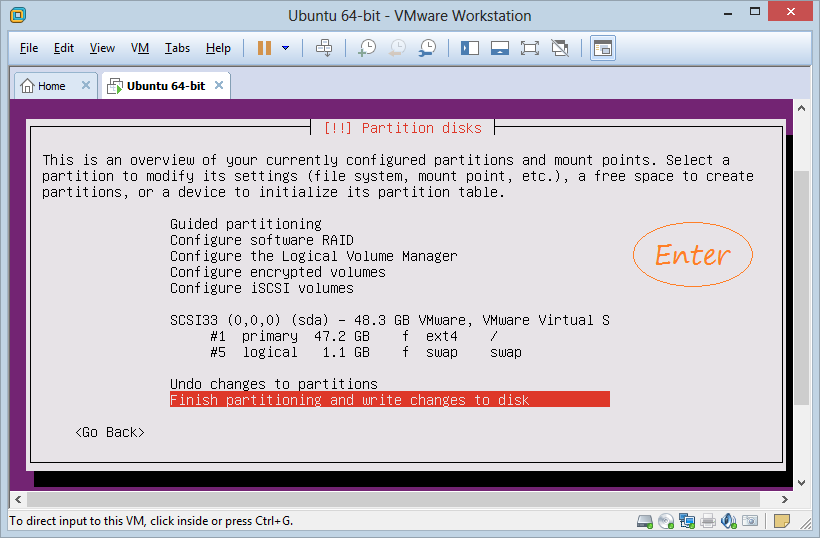Open the Tabs menu
The height and width of the screenshot is (538, 820).
click(177, 48)
